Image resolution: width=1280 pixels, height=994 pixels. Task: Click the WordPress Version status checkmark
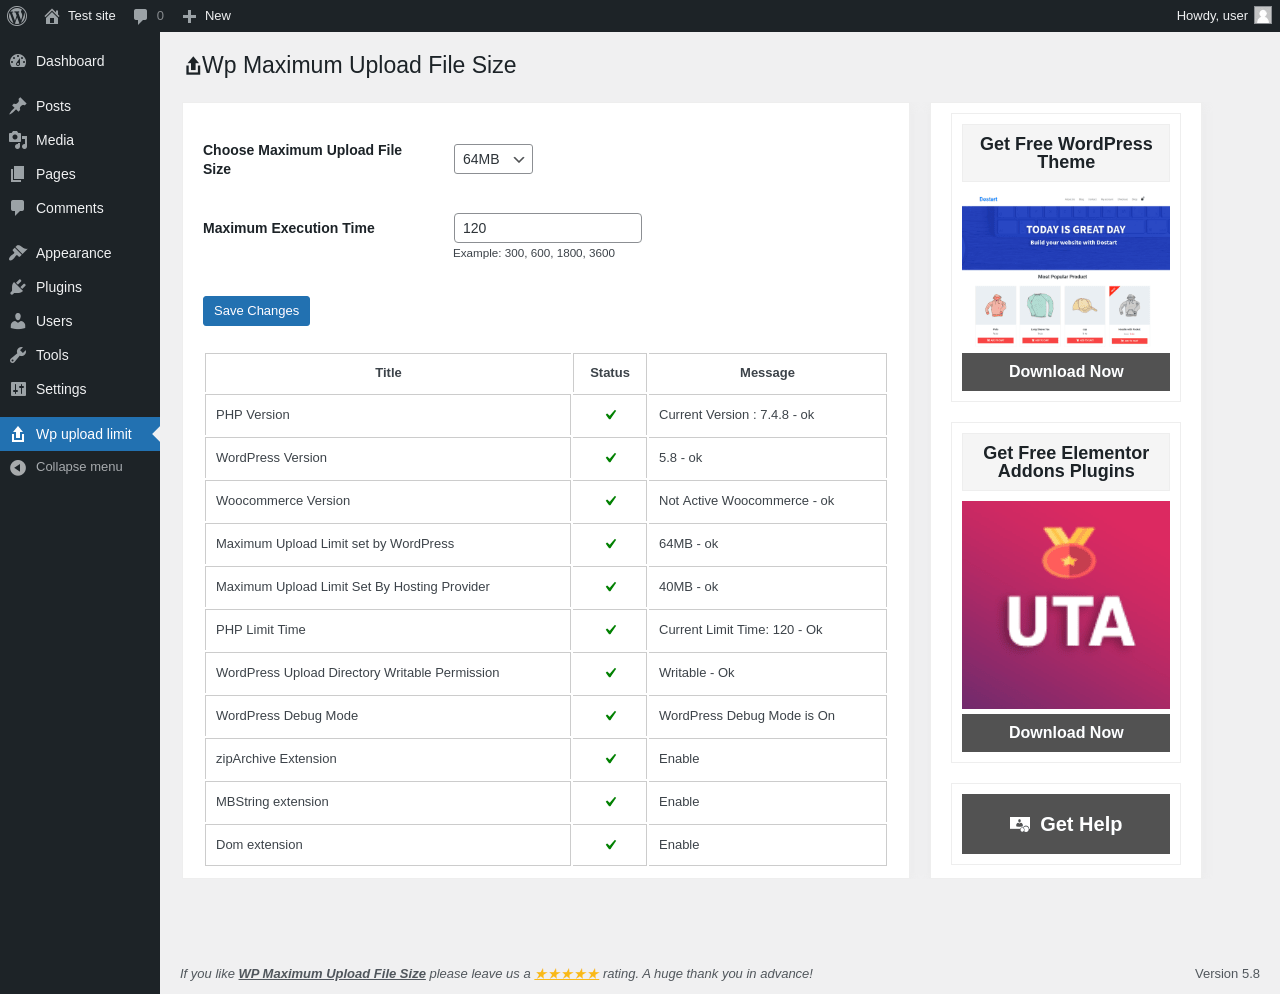[611, 458]
